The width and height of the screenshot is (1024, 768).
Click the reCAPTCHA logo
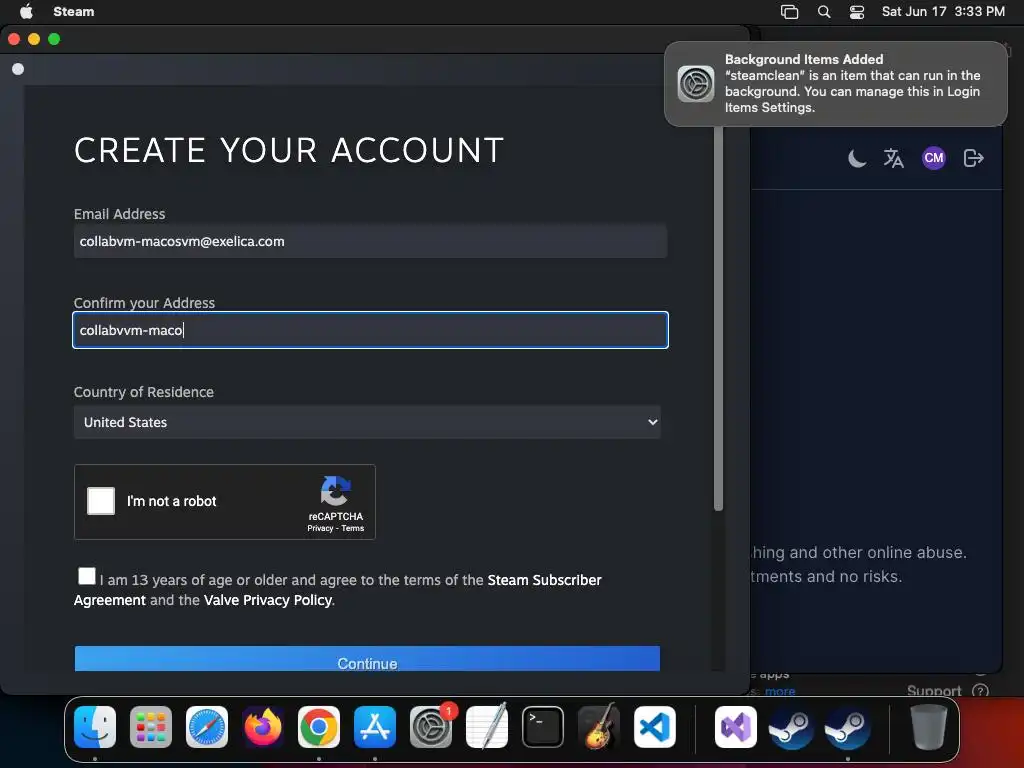[x=336, y=491]
